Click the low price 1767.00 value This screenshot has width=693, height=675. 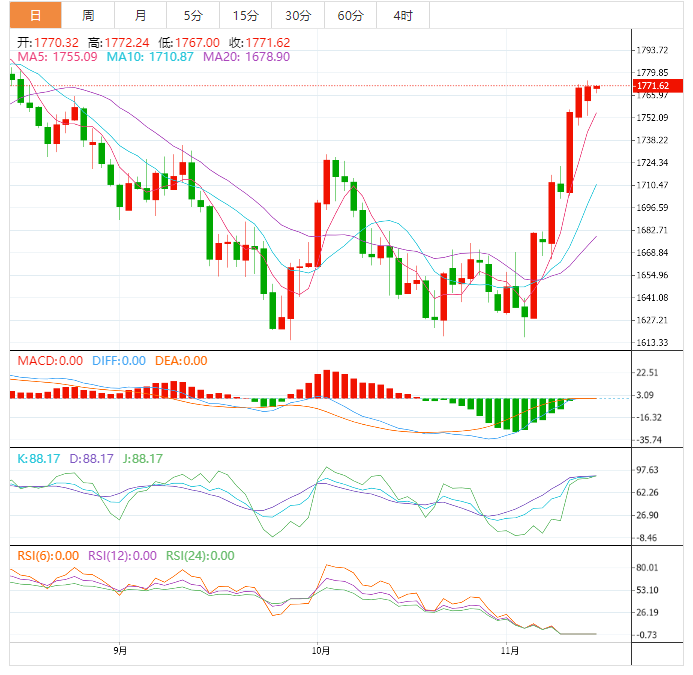[197, 42]
